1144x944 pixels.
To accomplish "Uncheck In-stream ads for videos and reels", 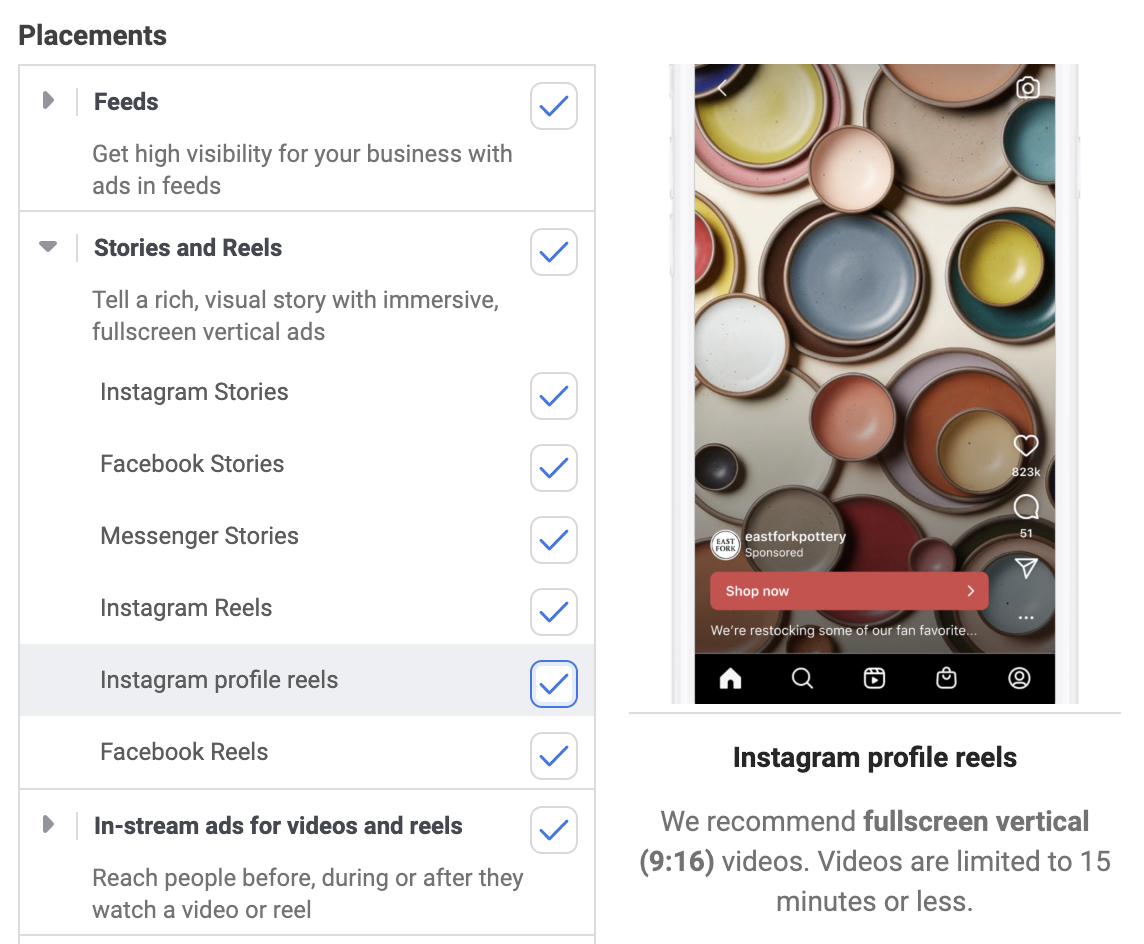I will pyautogui.click(x=553, y=830).
